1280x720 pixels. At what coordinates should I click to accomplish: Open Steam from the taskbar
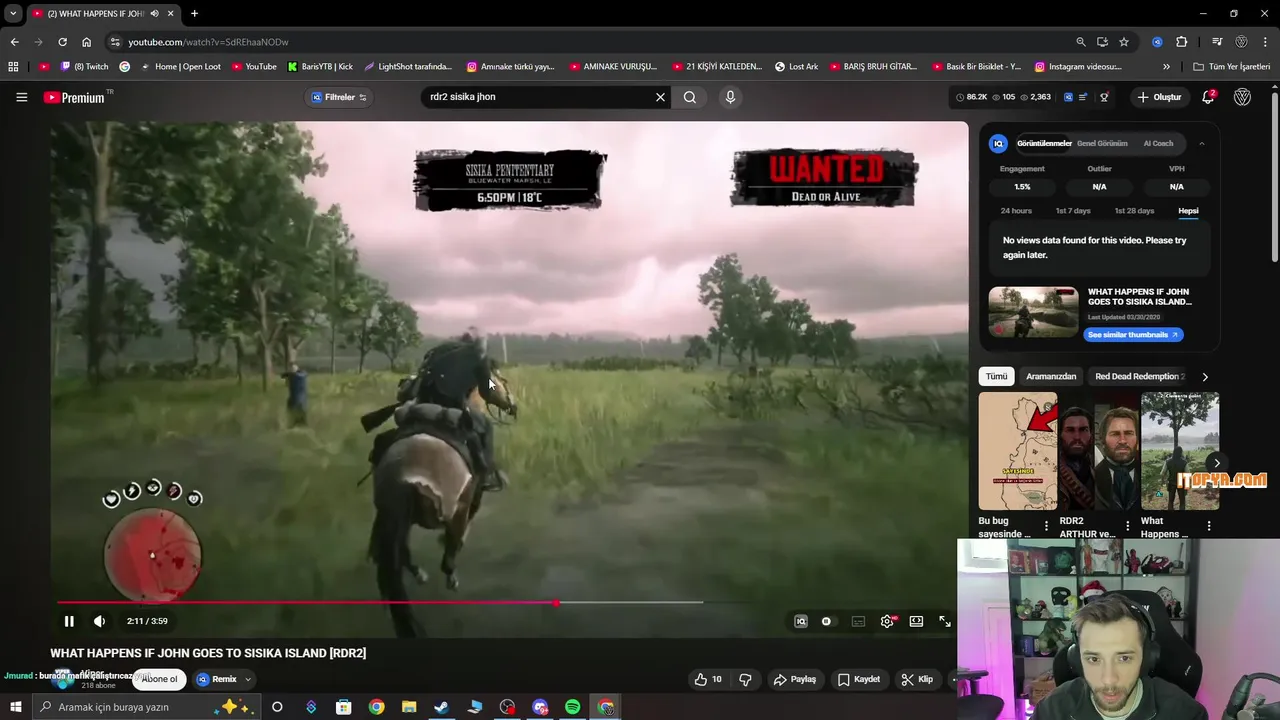441,707
